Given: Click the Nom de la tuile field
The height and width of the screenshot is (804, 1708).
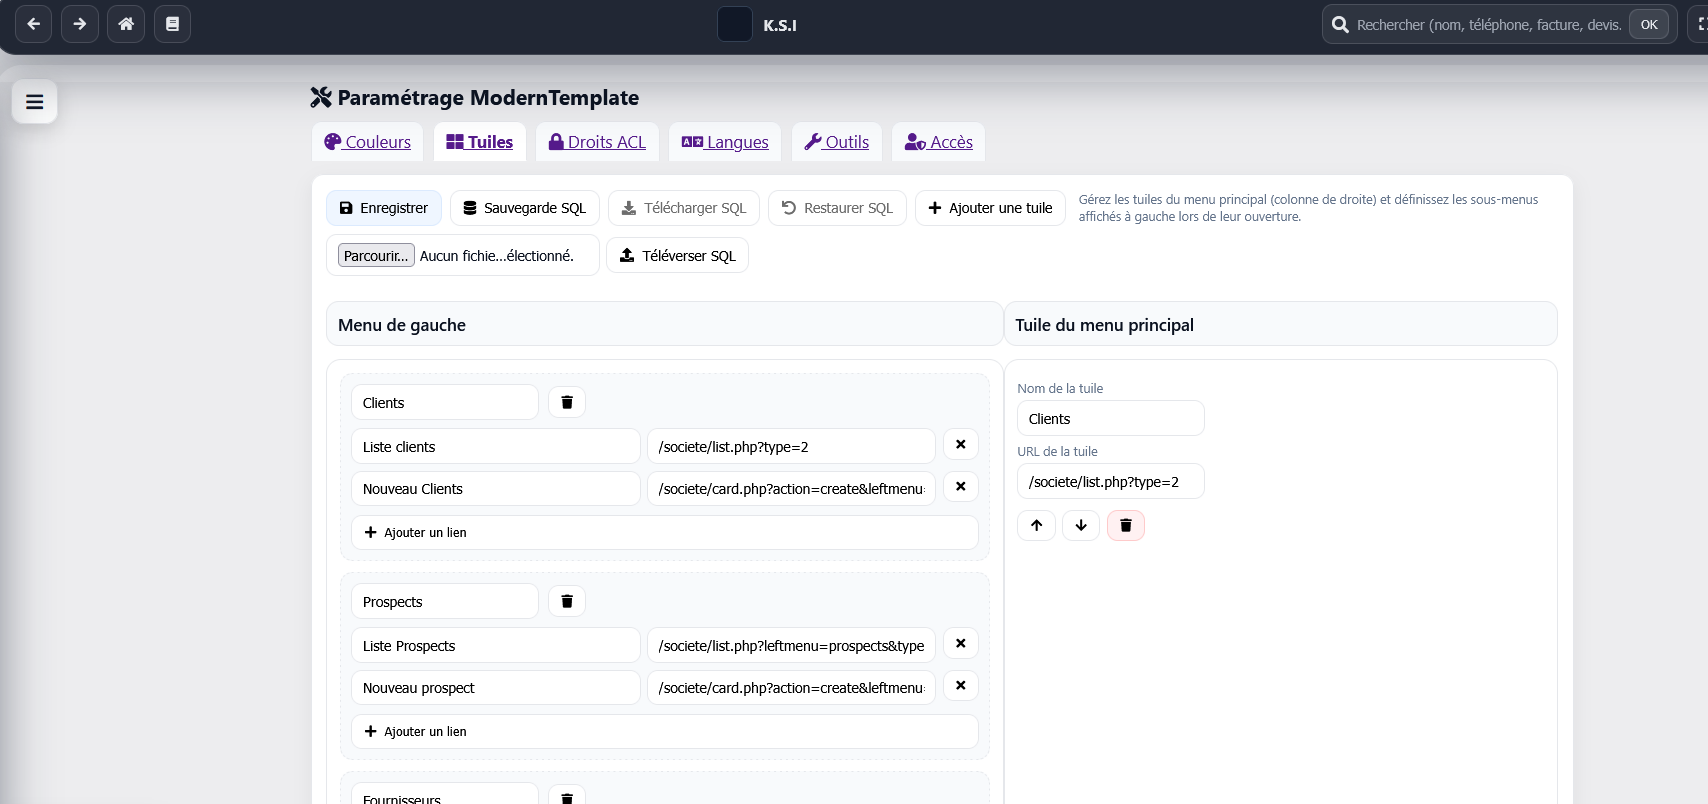Looking at the screenshot, I should 1110,419.
